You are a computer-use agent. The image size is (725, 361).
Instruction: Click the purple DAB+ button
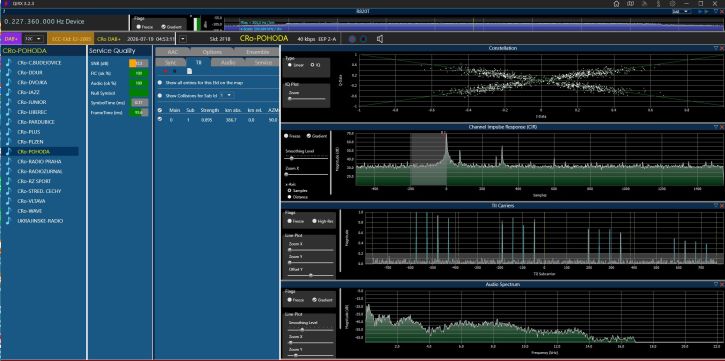point(10,39)
